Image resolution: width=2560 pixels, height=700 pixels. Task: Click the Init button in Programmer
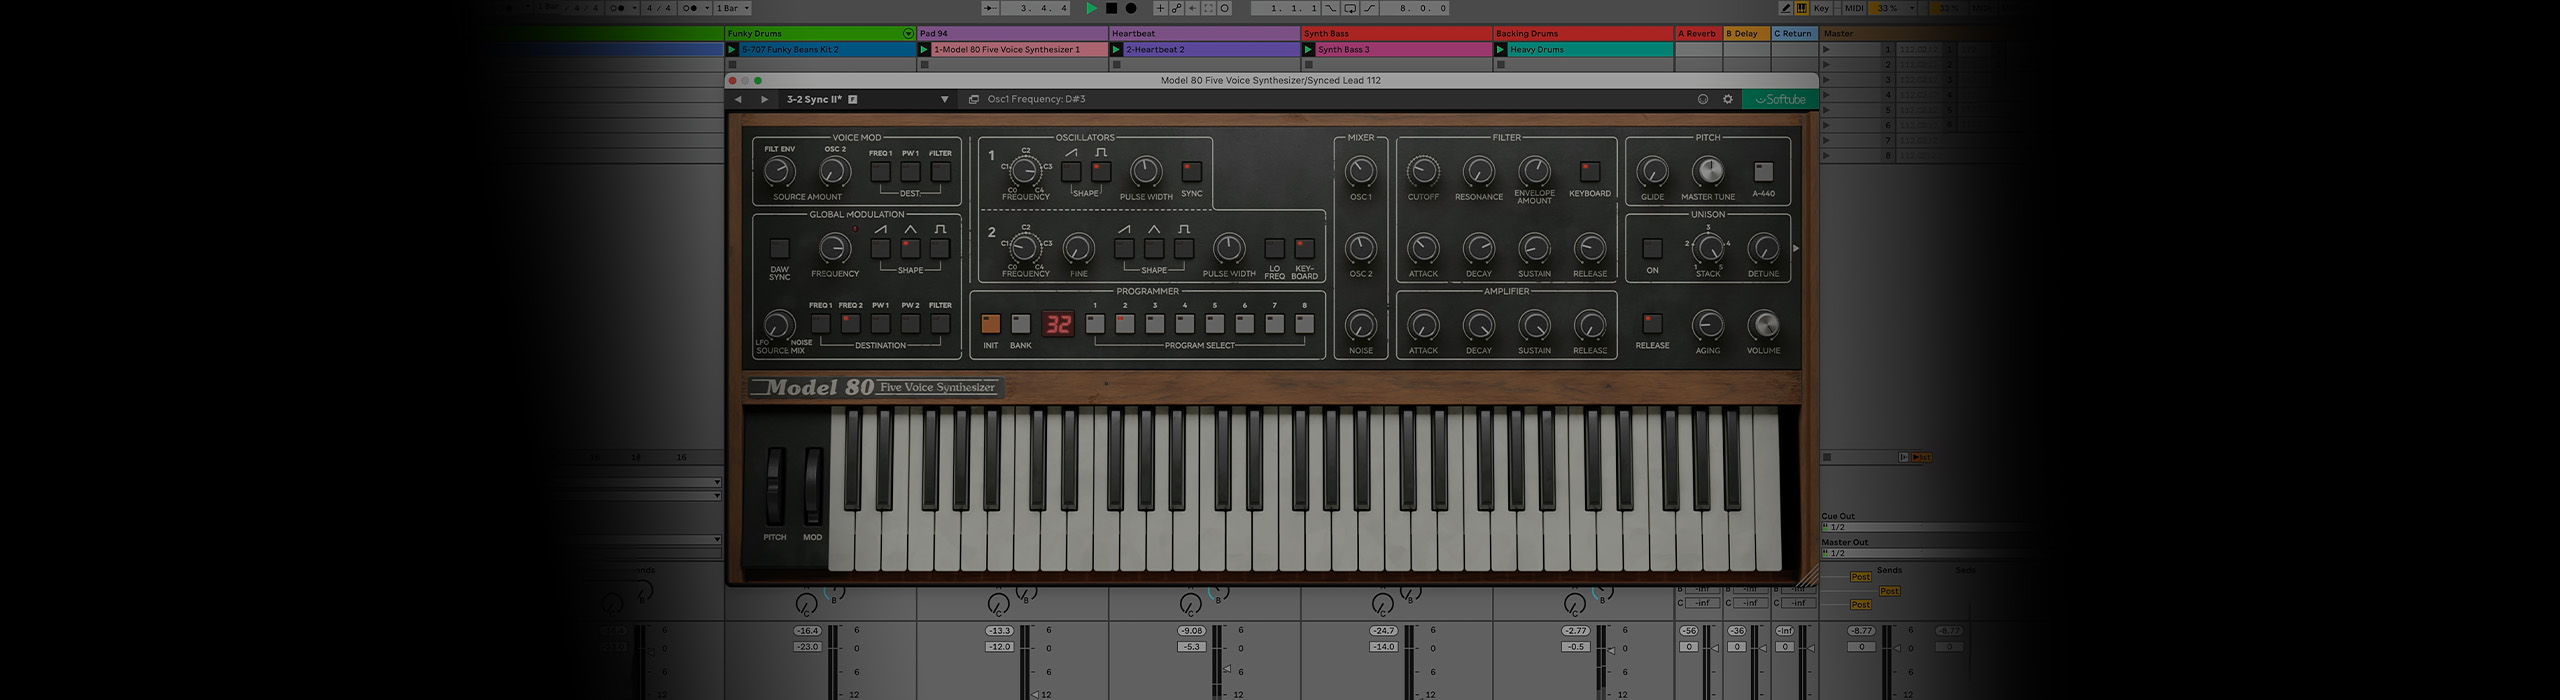(x=990, y=324)
